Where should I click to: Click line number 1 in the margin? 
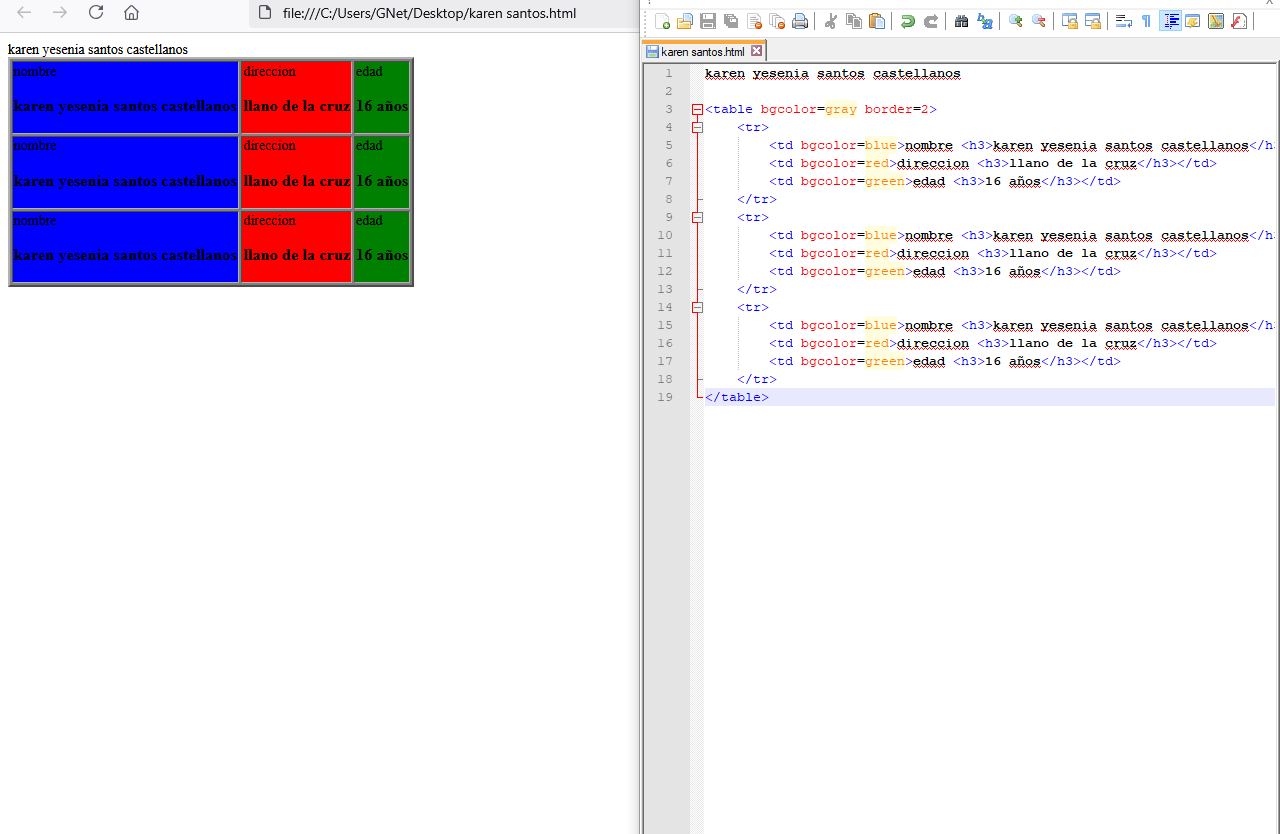pos(668,73)
